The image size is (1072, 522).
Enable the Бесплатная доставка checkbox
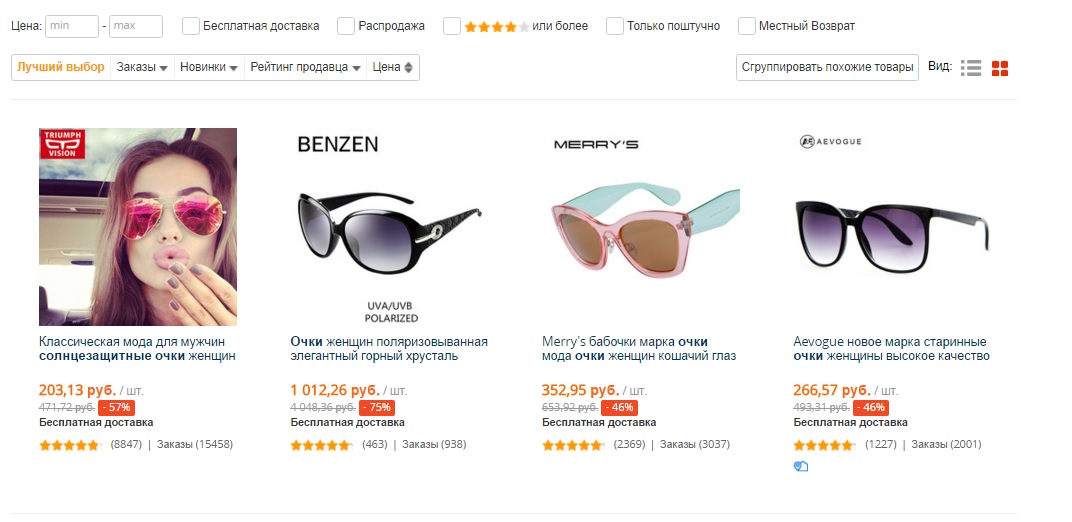191,26
